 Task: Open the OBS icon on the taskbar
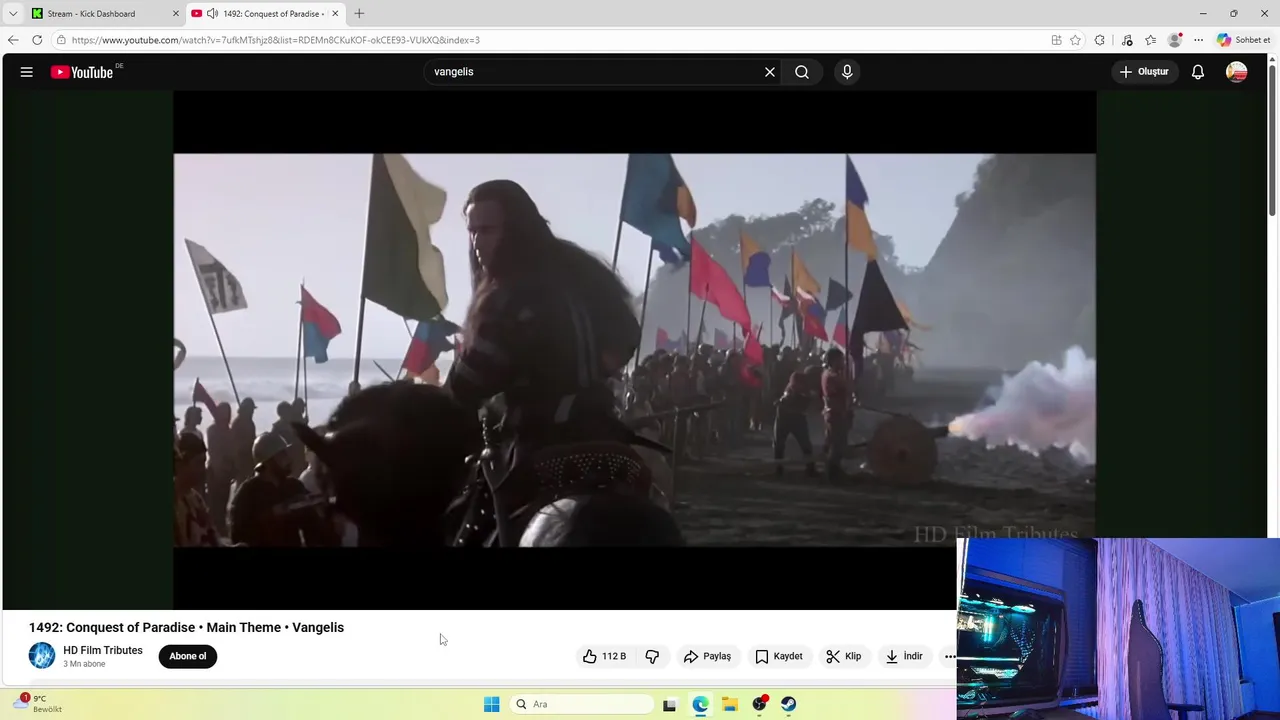click(760, 704)
